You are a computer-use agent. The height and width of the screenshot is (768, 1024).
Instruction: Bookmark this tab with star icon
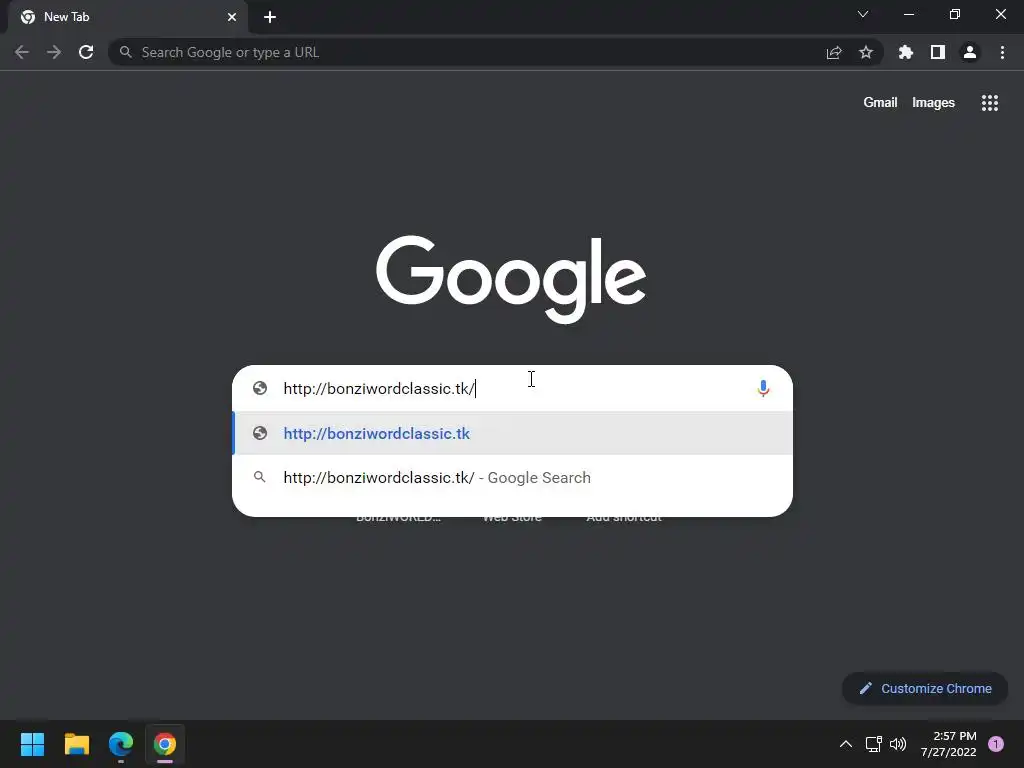[866, 52]
